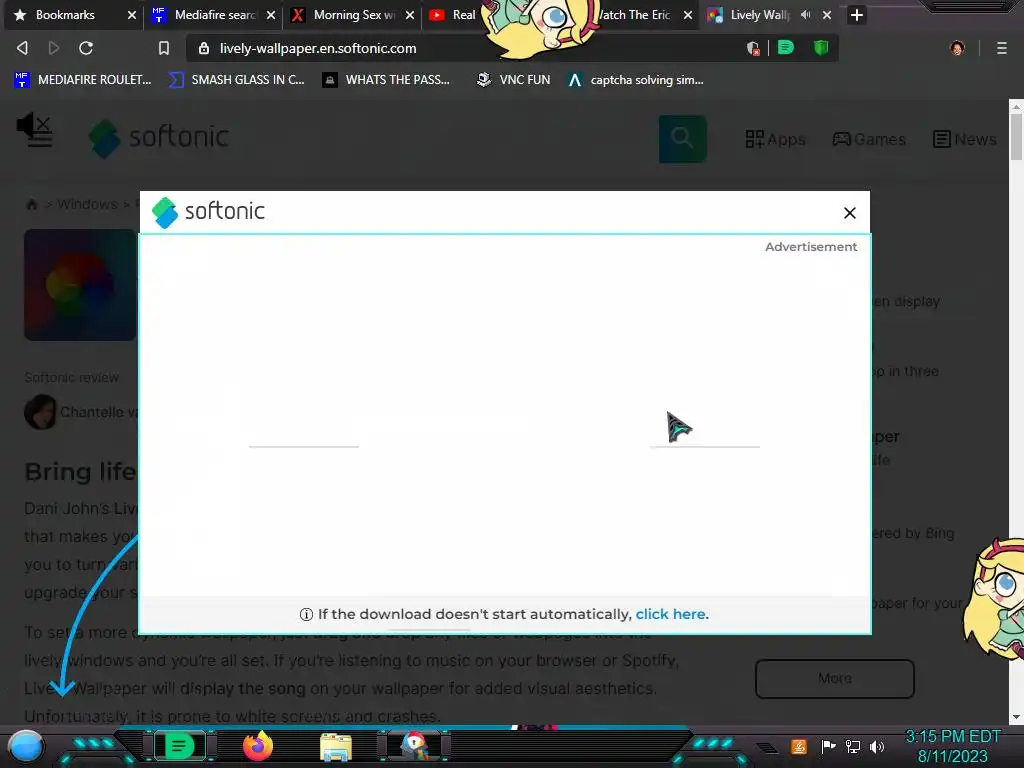Screen dimensions: 1024x768
Task: Click the Lively Wallpaper app thumbnail
Action: coord(80,285)
